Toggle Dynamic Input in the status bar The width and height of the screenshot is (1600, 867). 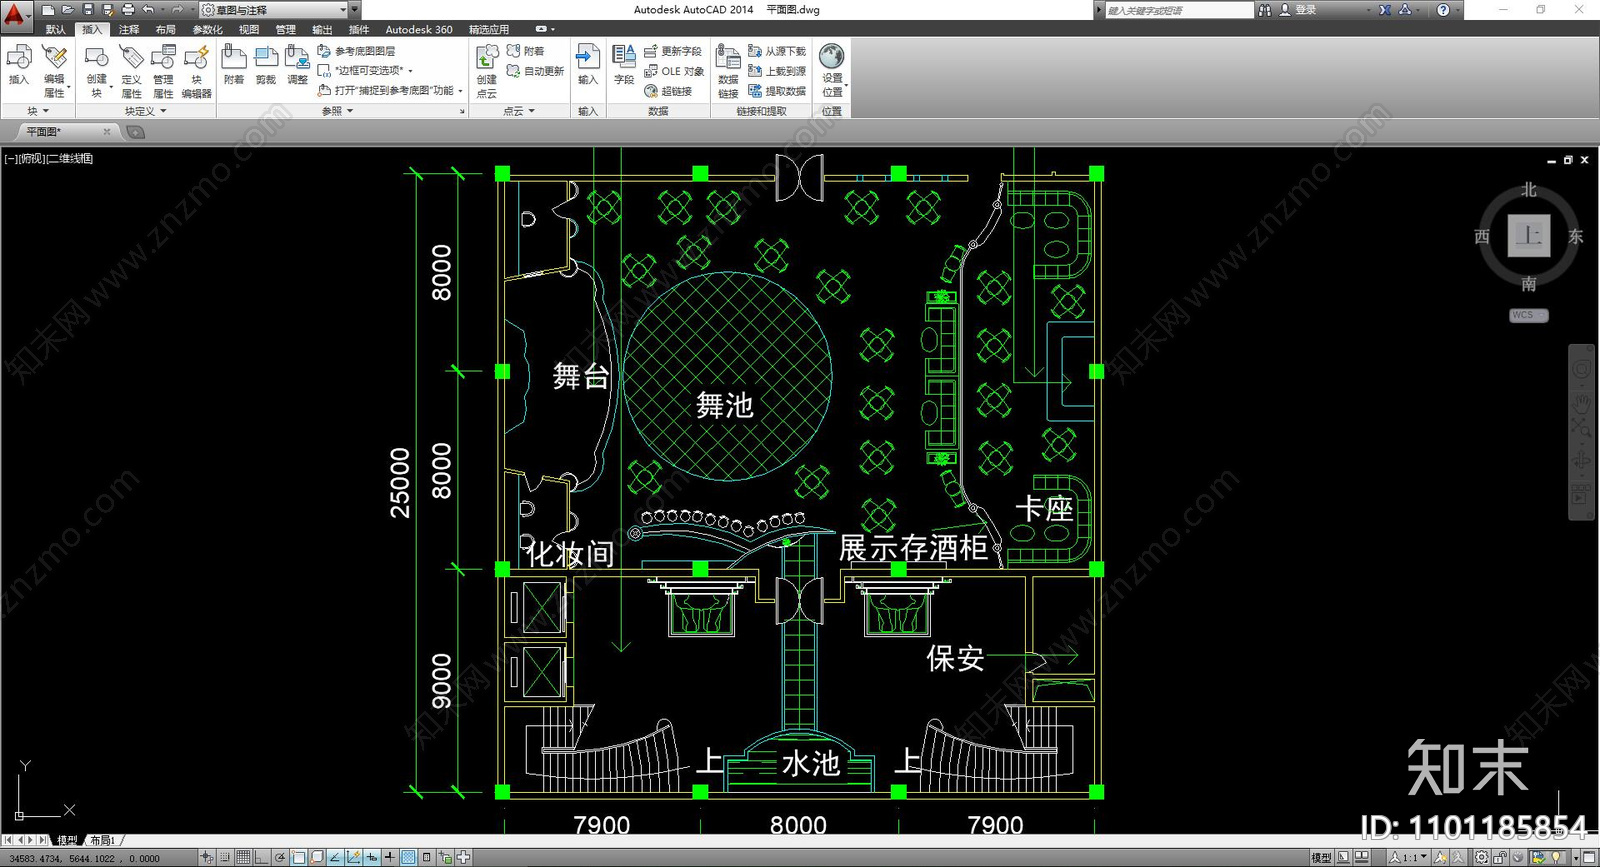(371, 857)
